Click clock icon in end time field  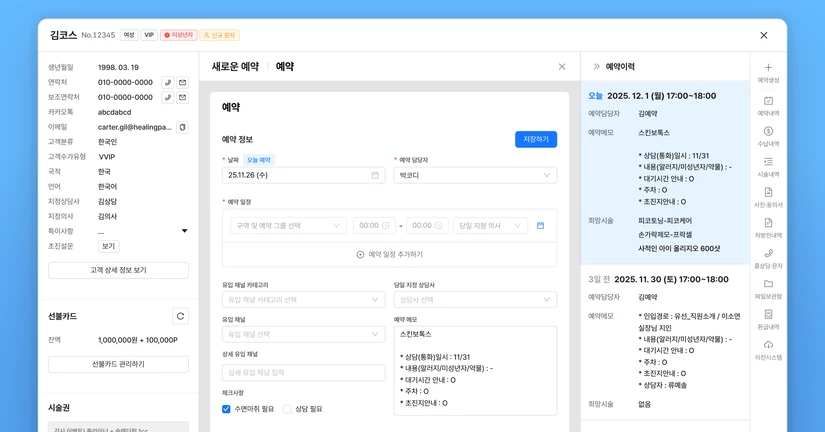pyautogui.click(x=438, y=225)
